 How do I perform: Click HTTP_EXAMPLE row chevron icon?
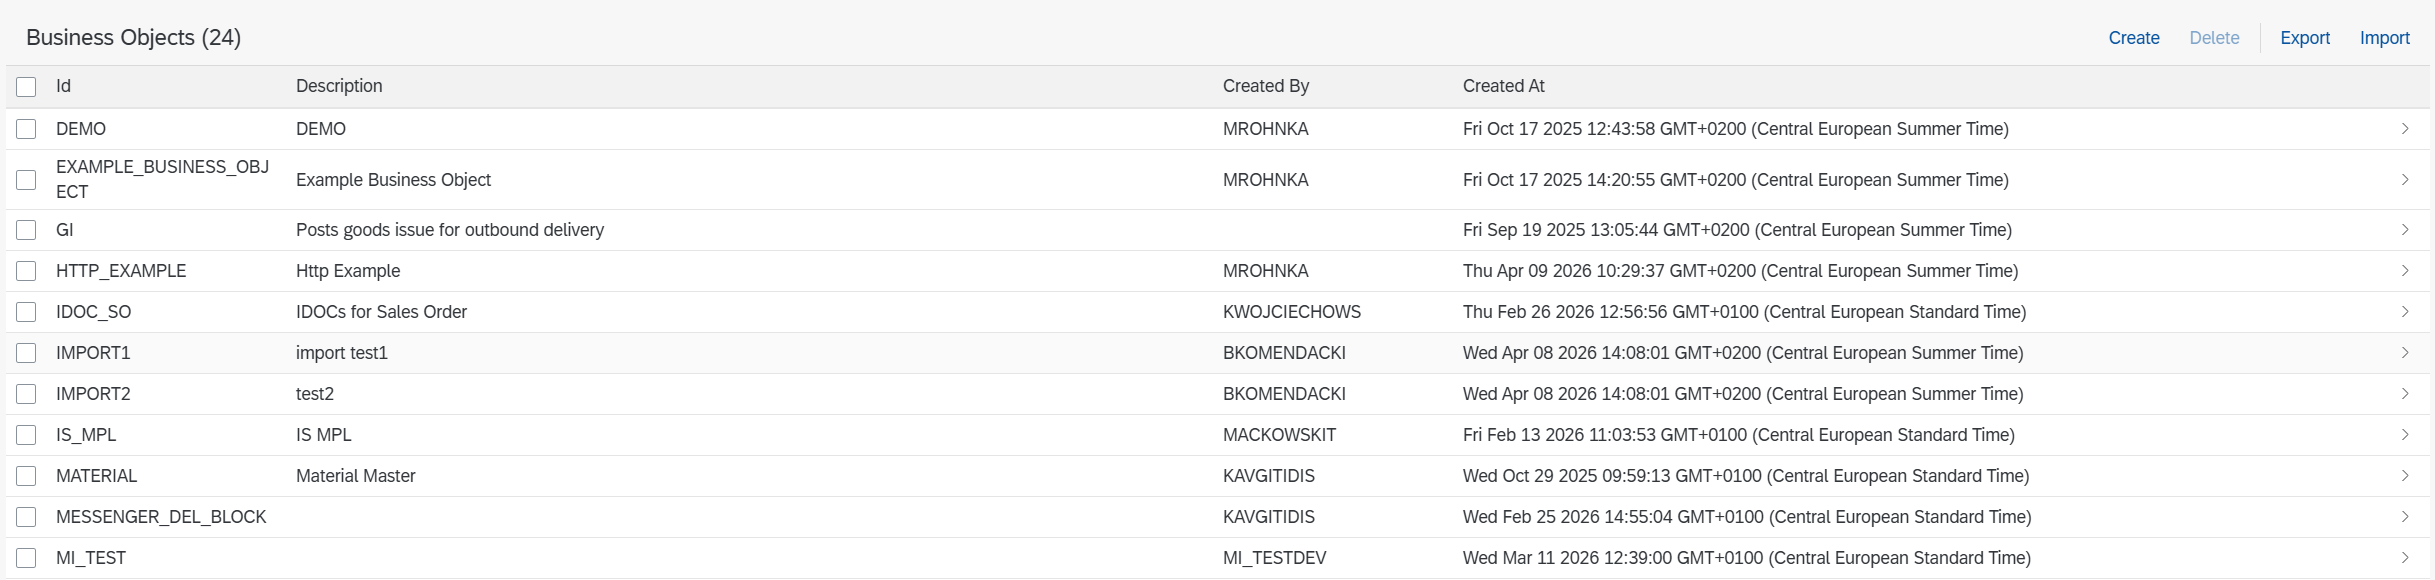pyautogui.click(x=2405, y=271)
